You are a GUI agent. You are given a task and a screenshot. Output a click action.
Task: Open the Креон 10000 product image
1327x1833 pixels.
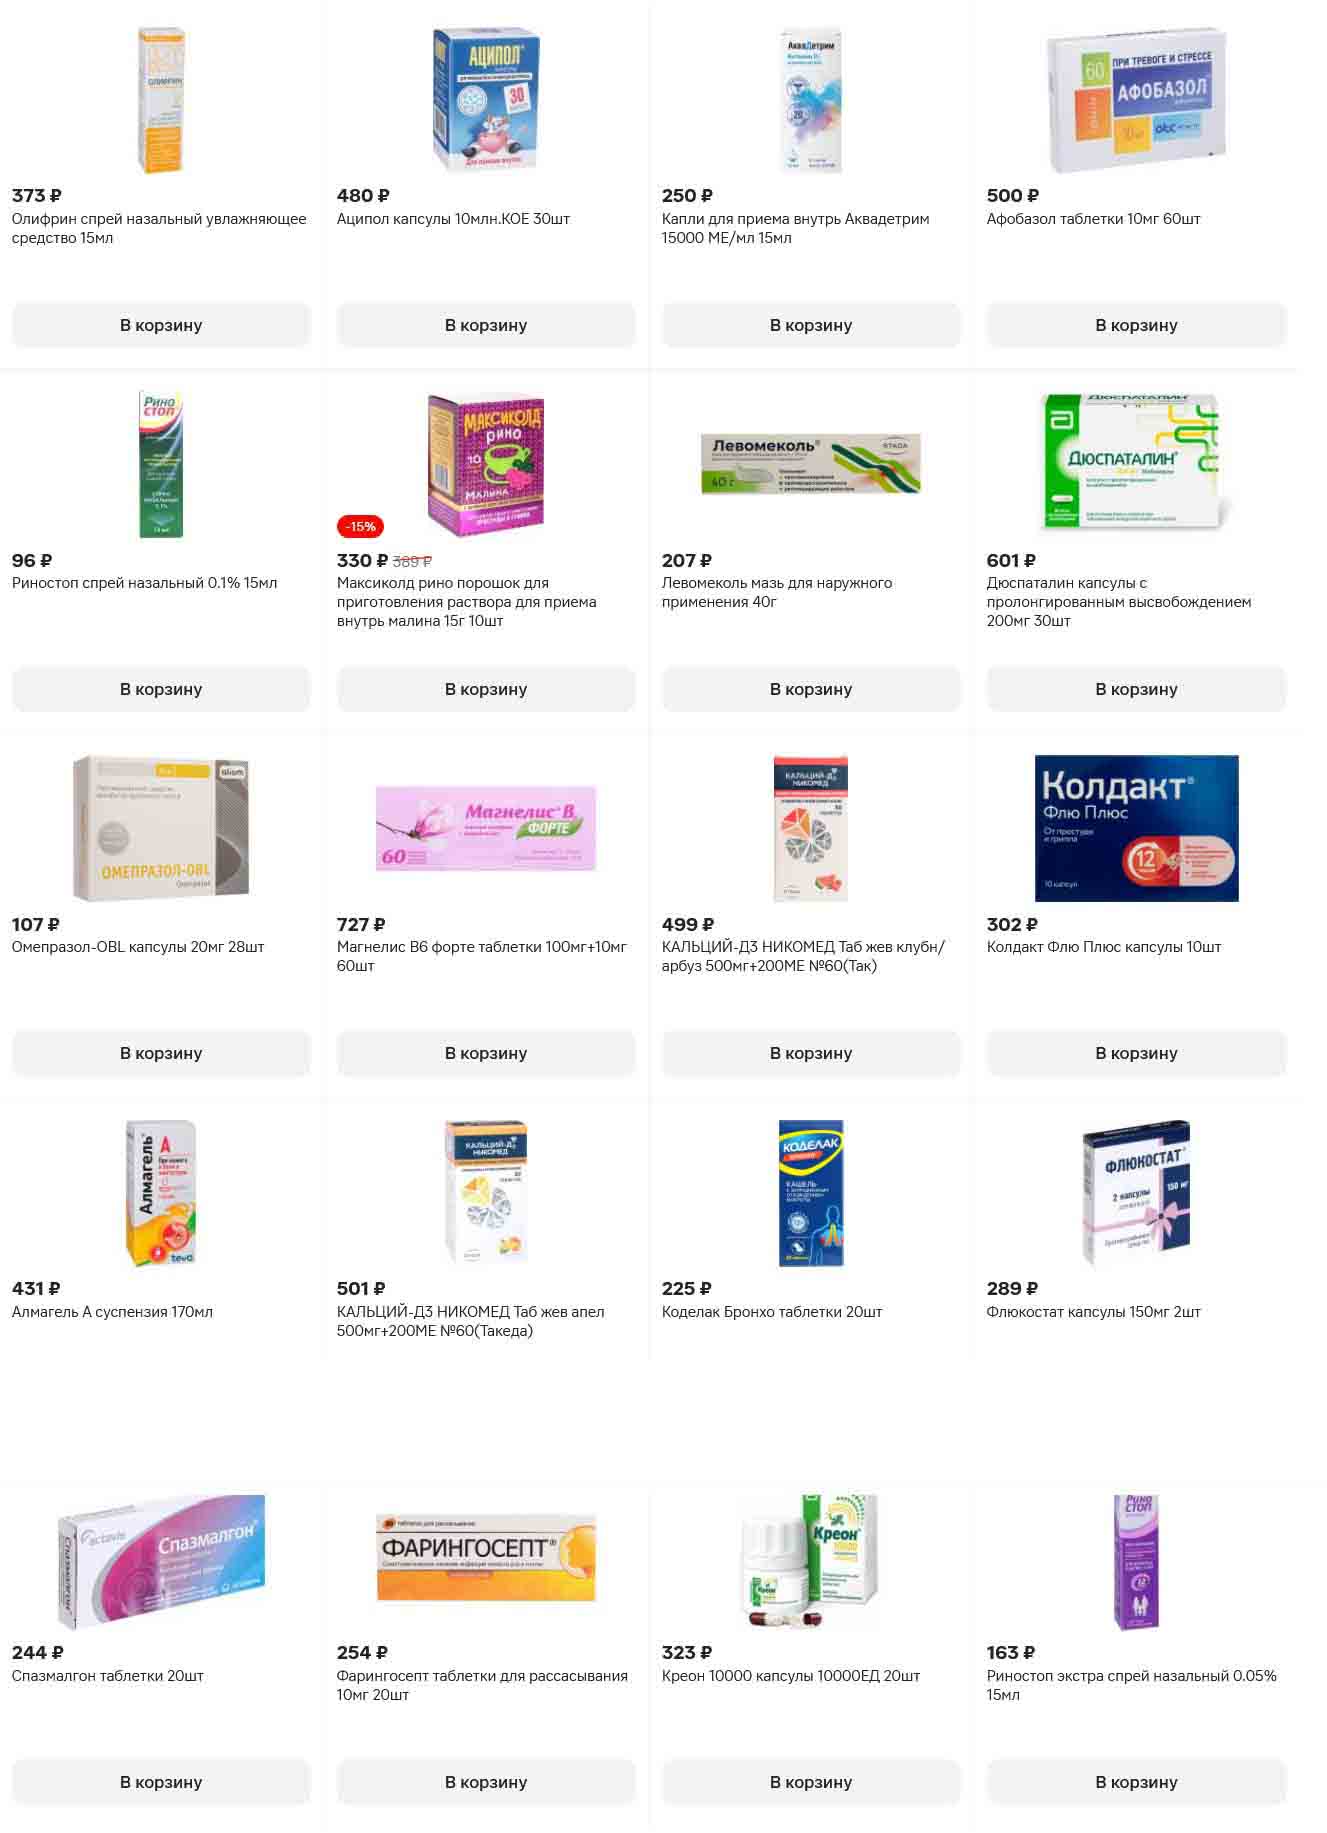pos(811,1557)
